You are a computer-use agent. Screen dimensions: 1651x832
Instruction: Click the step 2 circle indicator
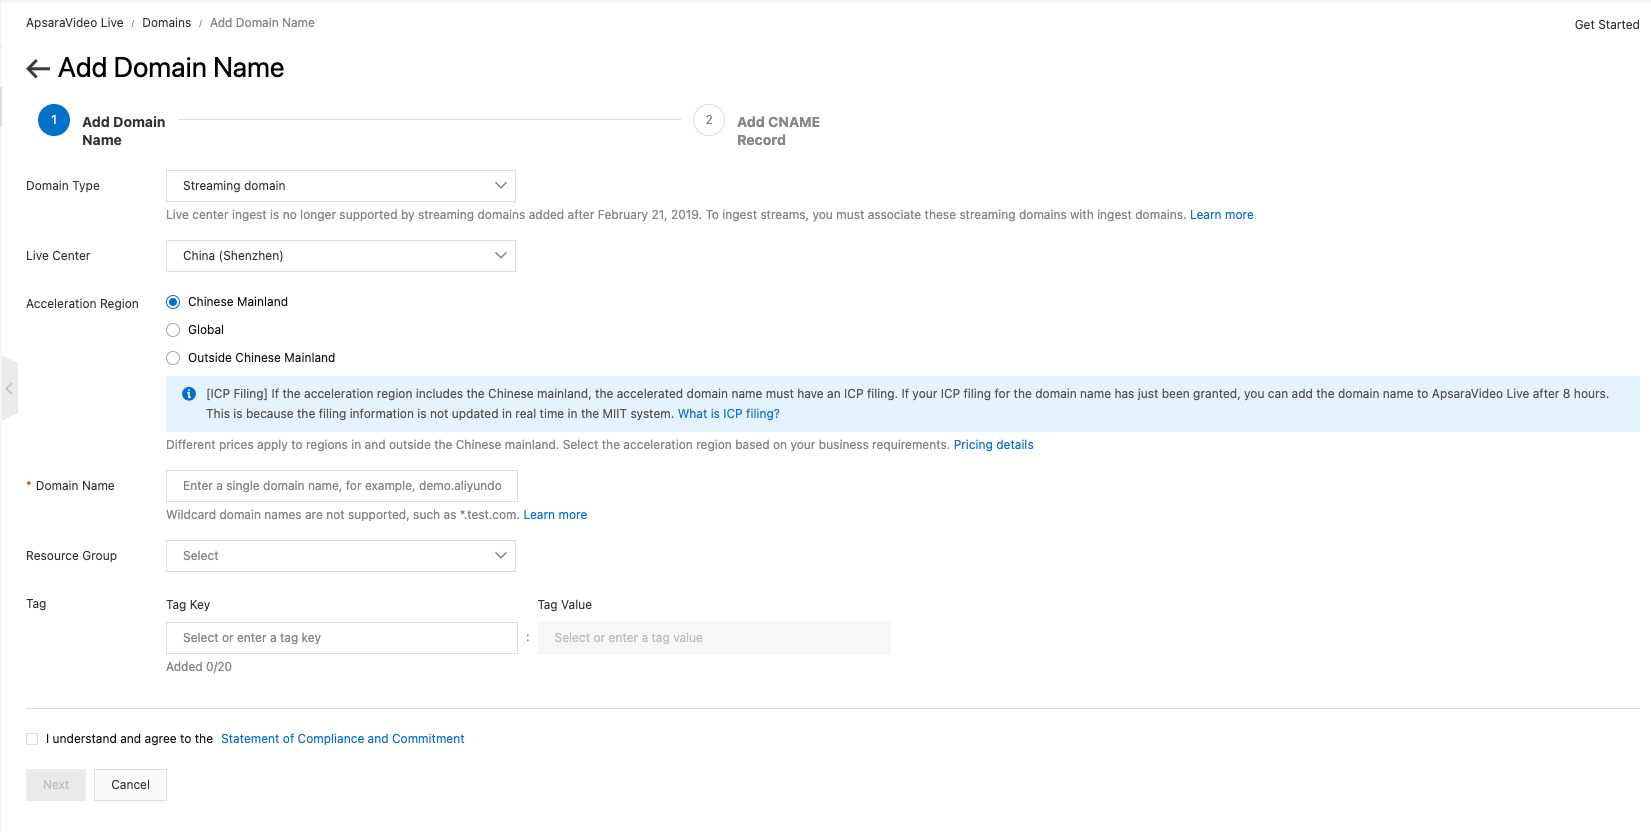tap(709, 120)
